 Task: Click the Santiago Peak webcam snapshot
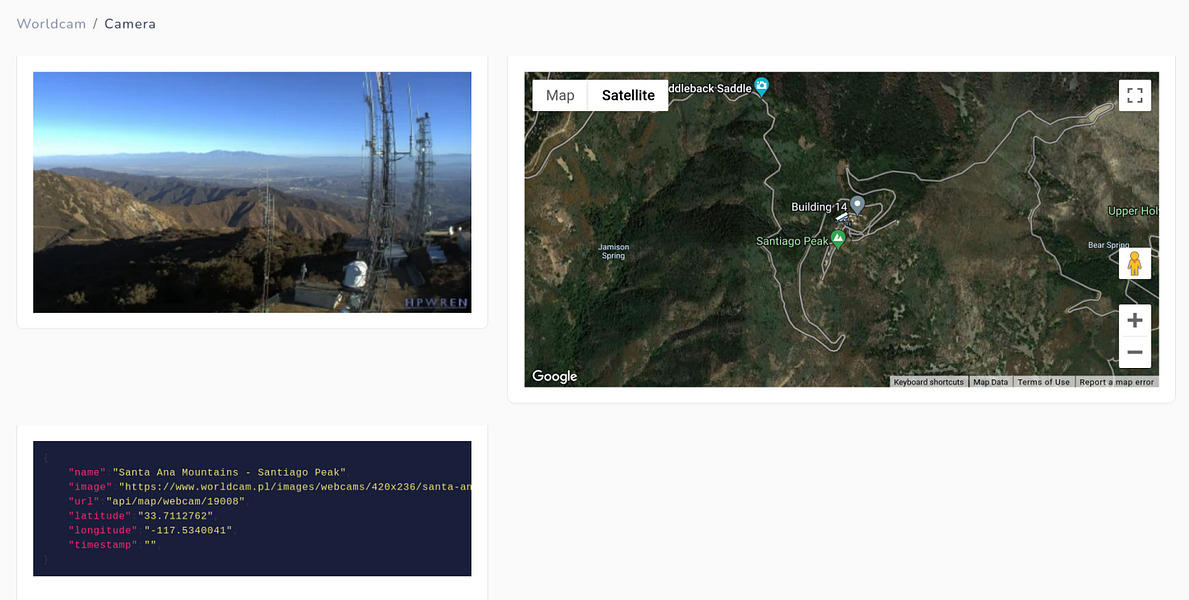[x=252, y=192]
